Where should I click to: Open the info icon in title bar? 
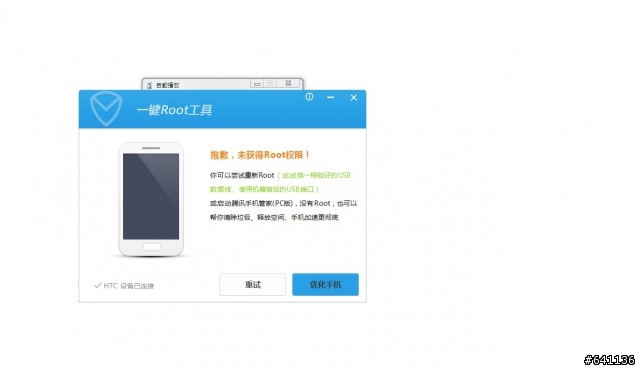309,97
